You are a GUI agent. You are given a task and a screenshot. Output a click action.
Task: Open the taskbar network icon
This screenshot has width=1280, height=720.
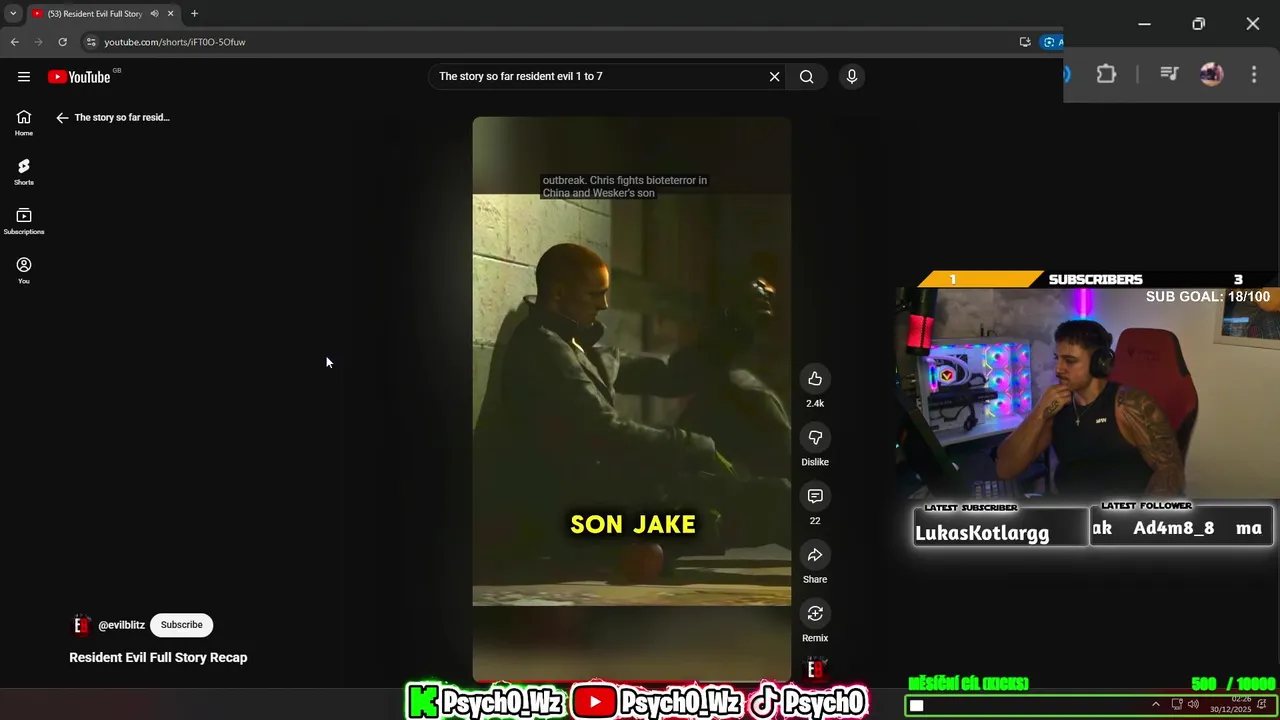1177,704
